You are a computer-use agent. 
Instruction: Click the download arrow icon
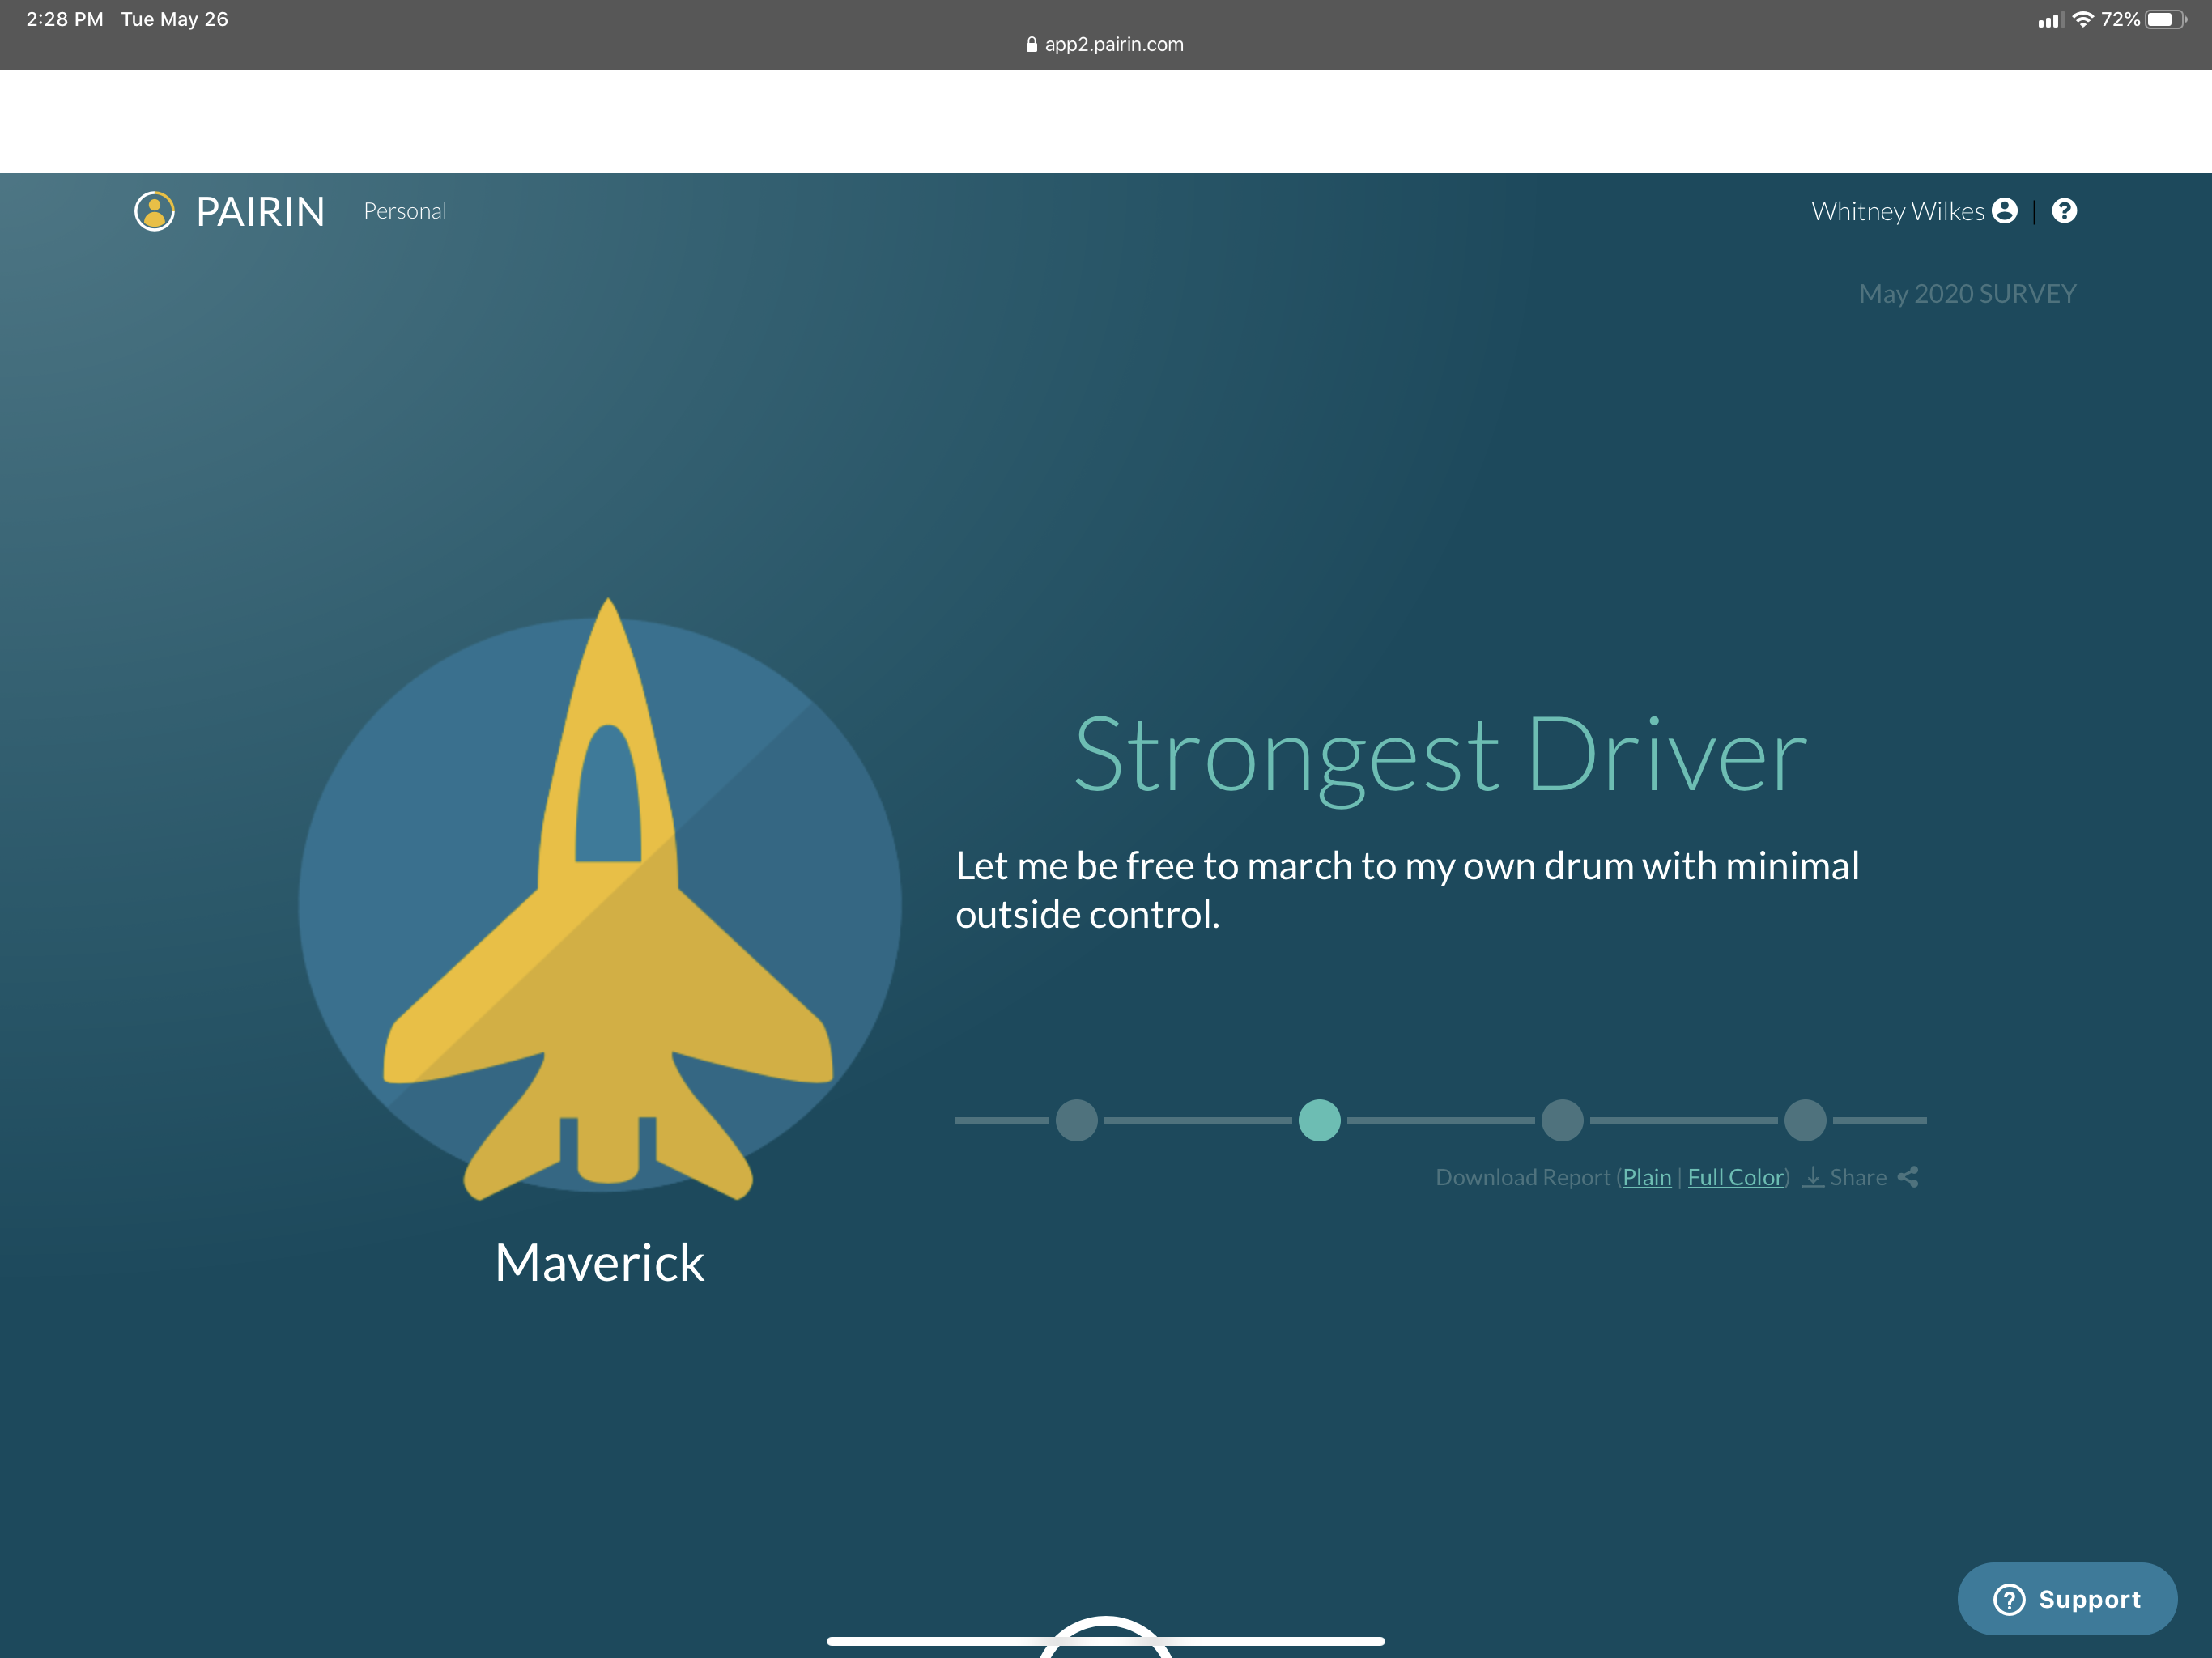[1812, 1177]
